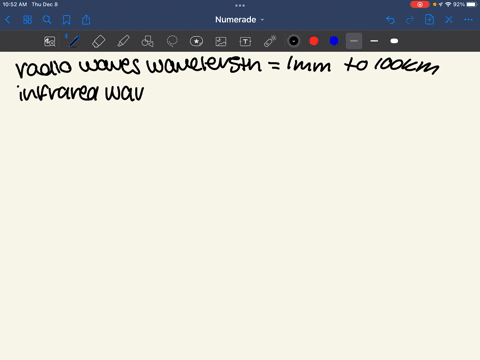
Task: Go back using the back chevron
Action: (x=8, y=20)
